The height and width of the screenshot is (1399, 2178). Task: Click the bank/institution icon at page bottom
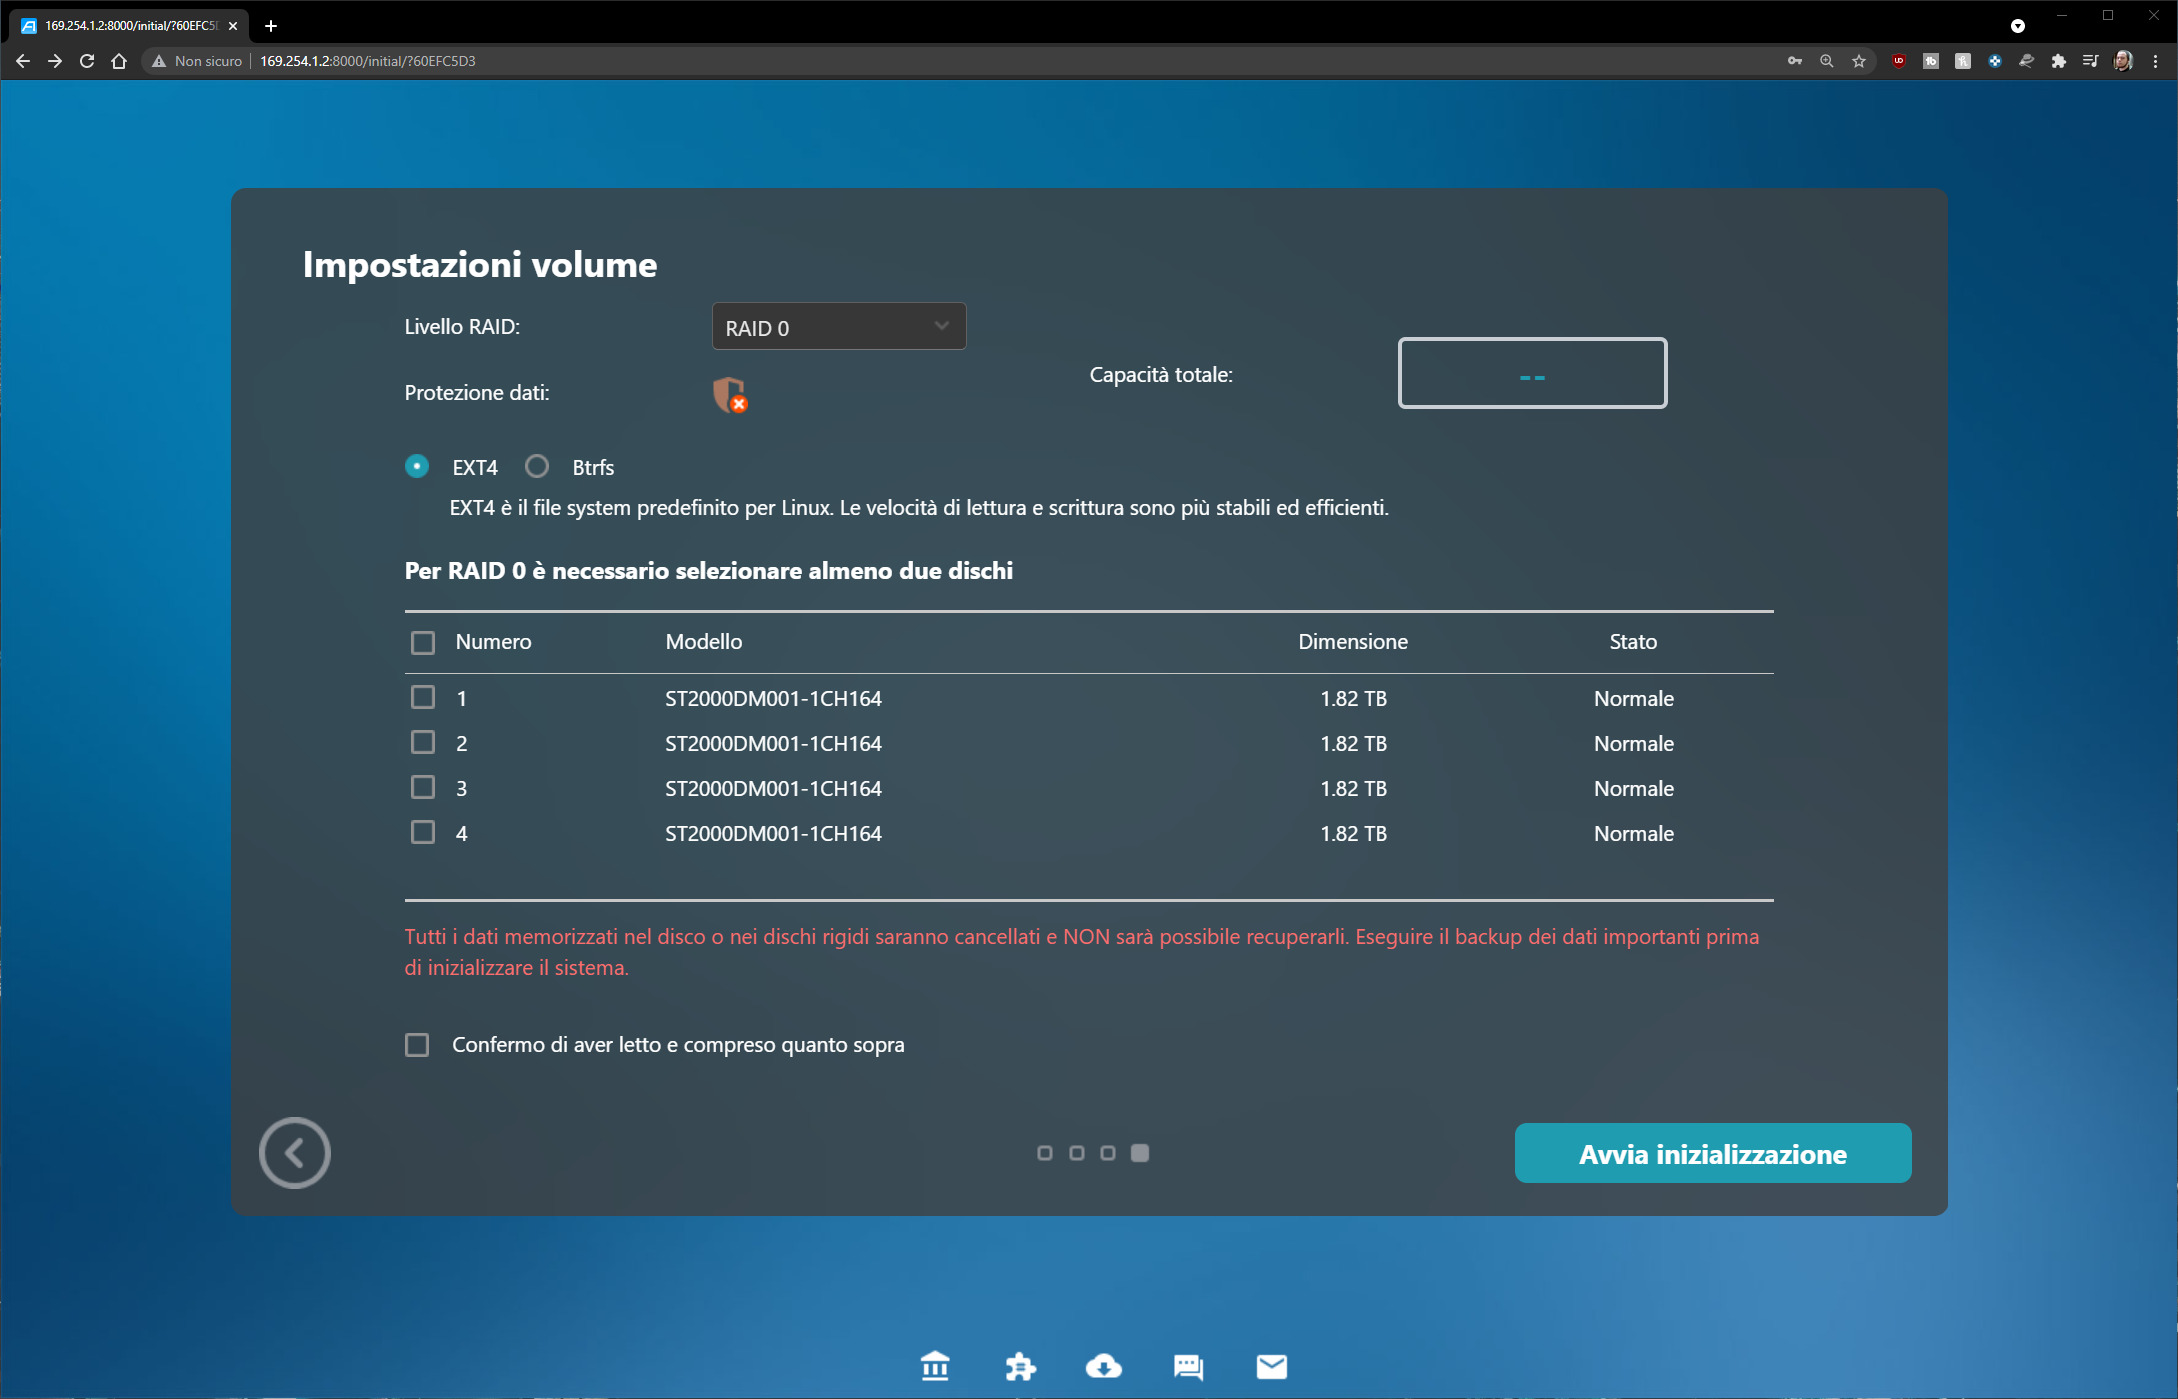(x=935, y=1366)
